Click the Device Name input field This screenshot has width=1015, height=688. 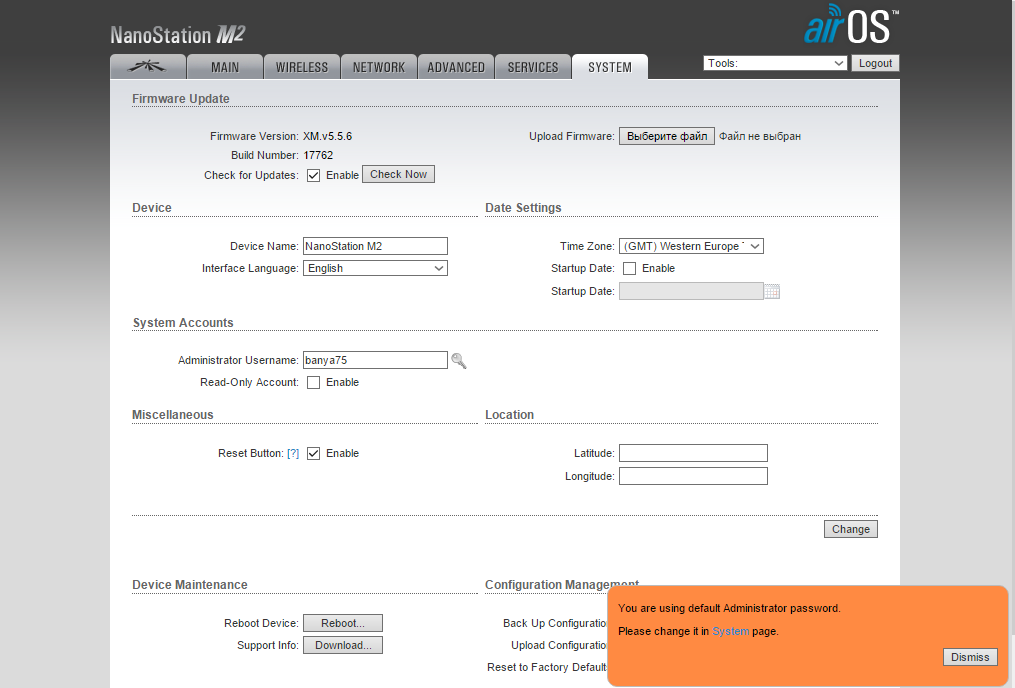(375, 246)
